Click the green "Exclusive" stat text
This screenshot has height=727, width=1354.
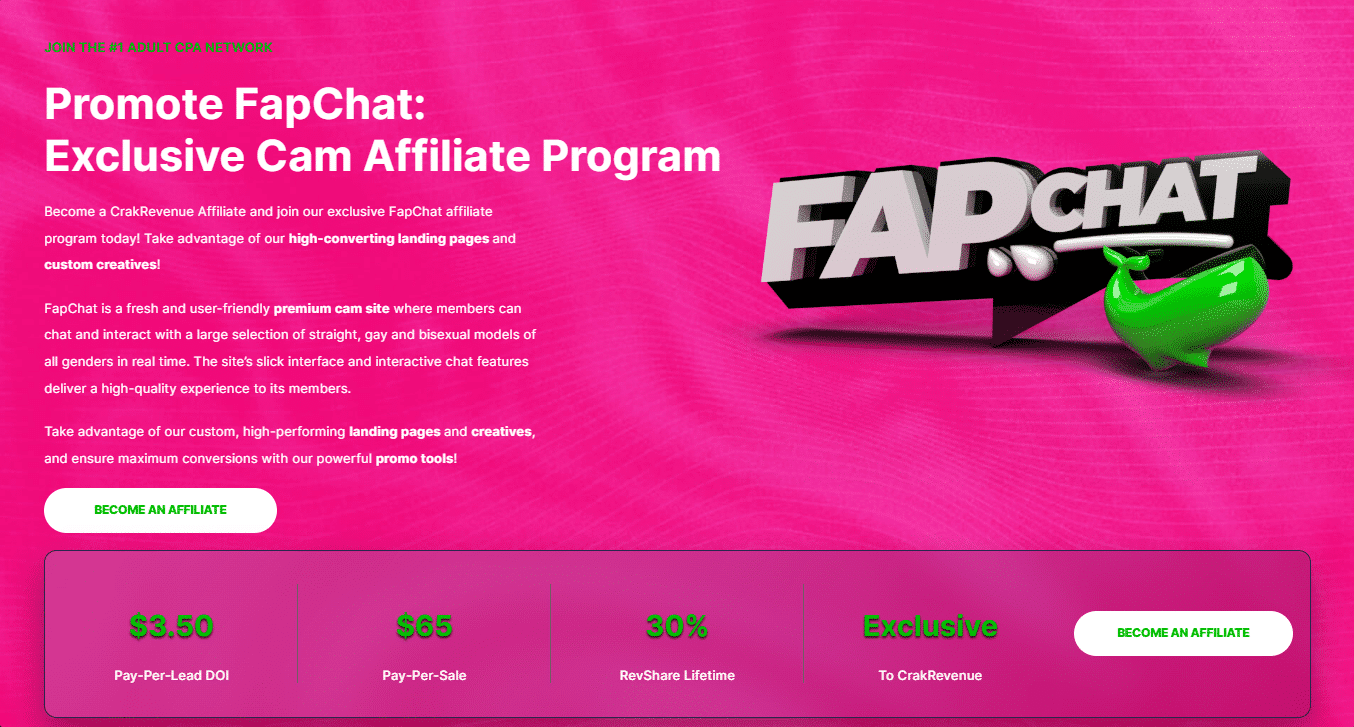(930, 627)
